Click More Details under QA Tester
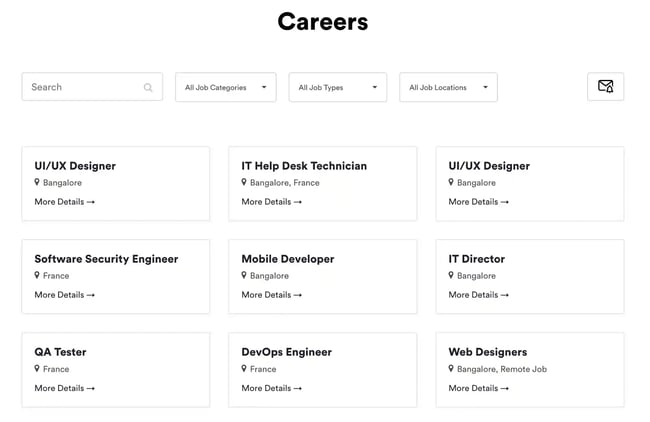The height and width of the screenshot is (422, 650). coord(65,388)
